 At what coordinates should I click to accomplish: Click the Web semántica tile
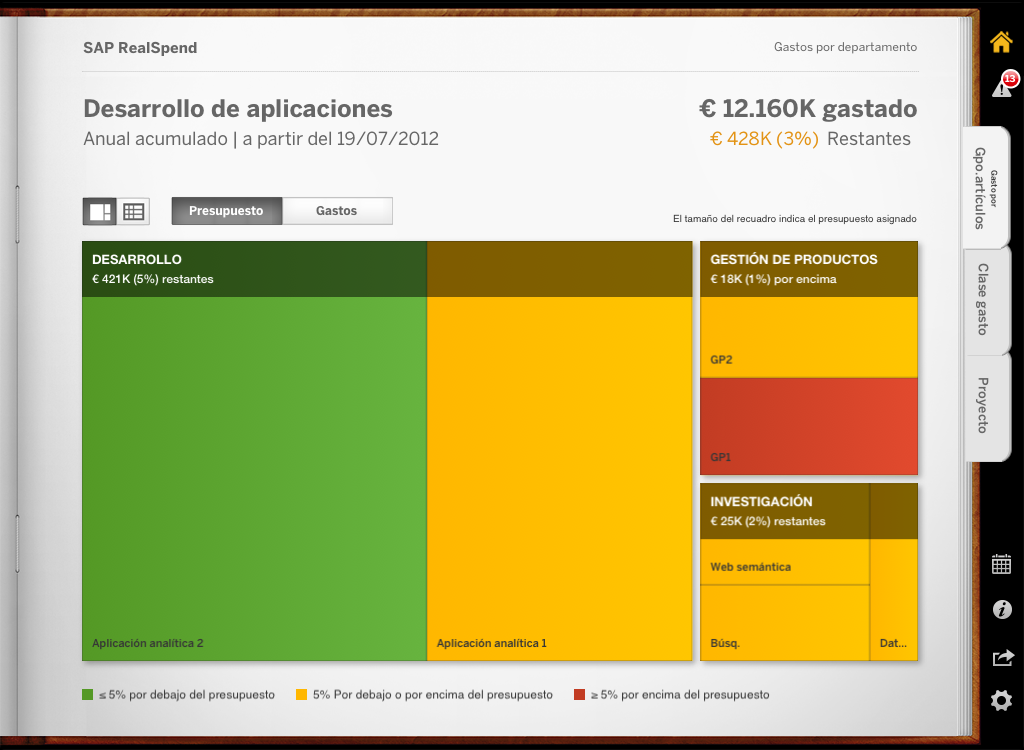[784, 562]
